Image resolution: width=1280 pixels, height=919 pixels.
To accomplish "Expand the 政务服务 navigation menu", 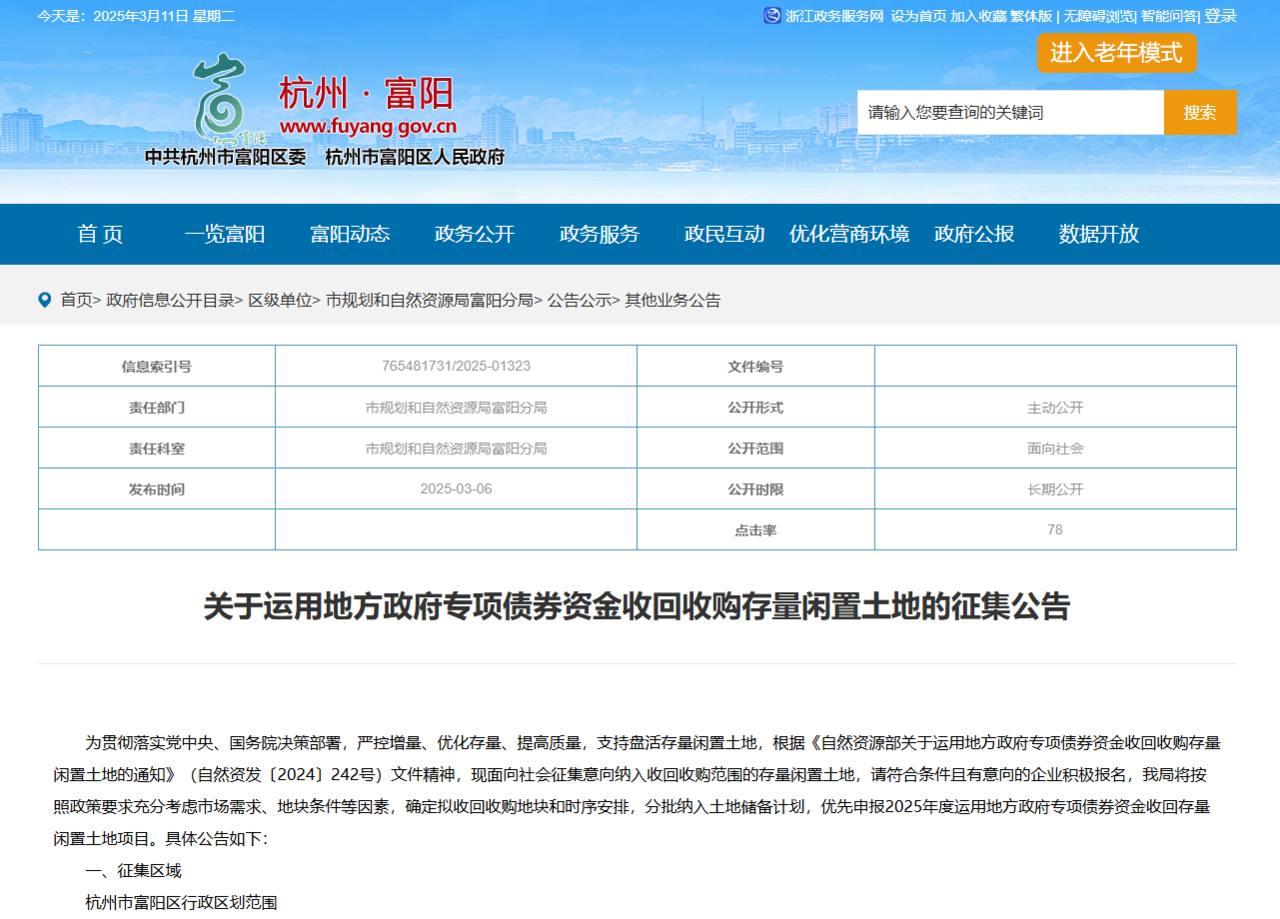I will 599,234.
